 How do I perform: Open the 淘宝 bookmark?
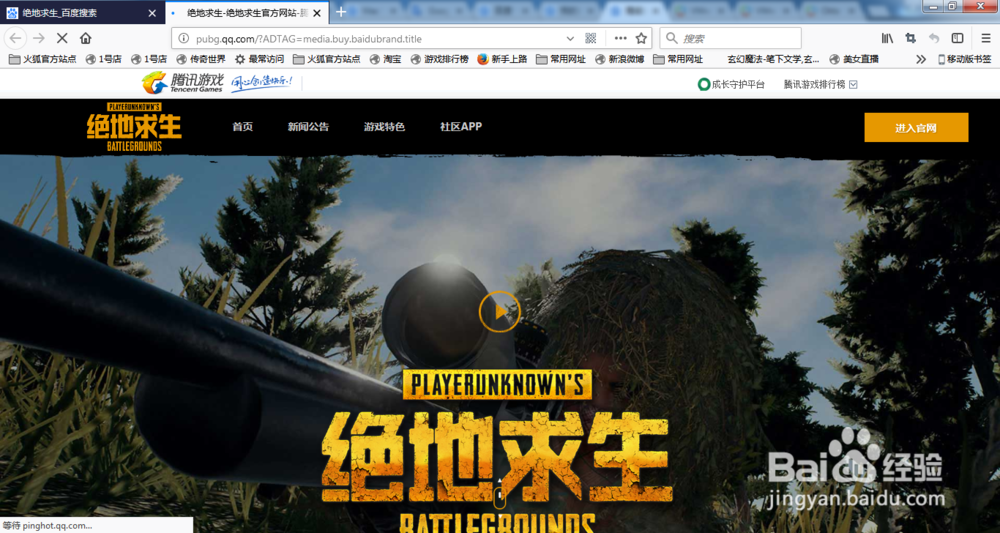[x=385, y=59]
